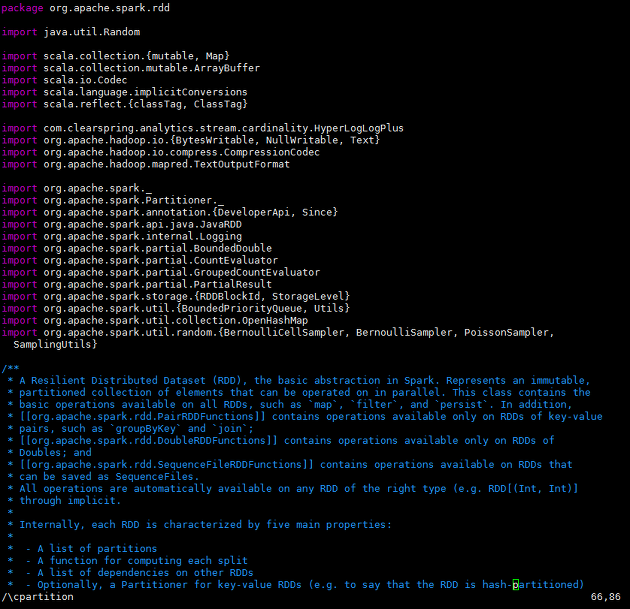
Task: Click the SequenceFileRDDFunctions reference
Action: point(167,466)
